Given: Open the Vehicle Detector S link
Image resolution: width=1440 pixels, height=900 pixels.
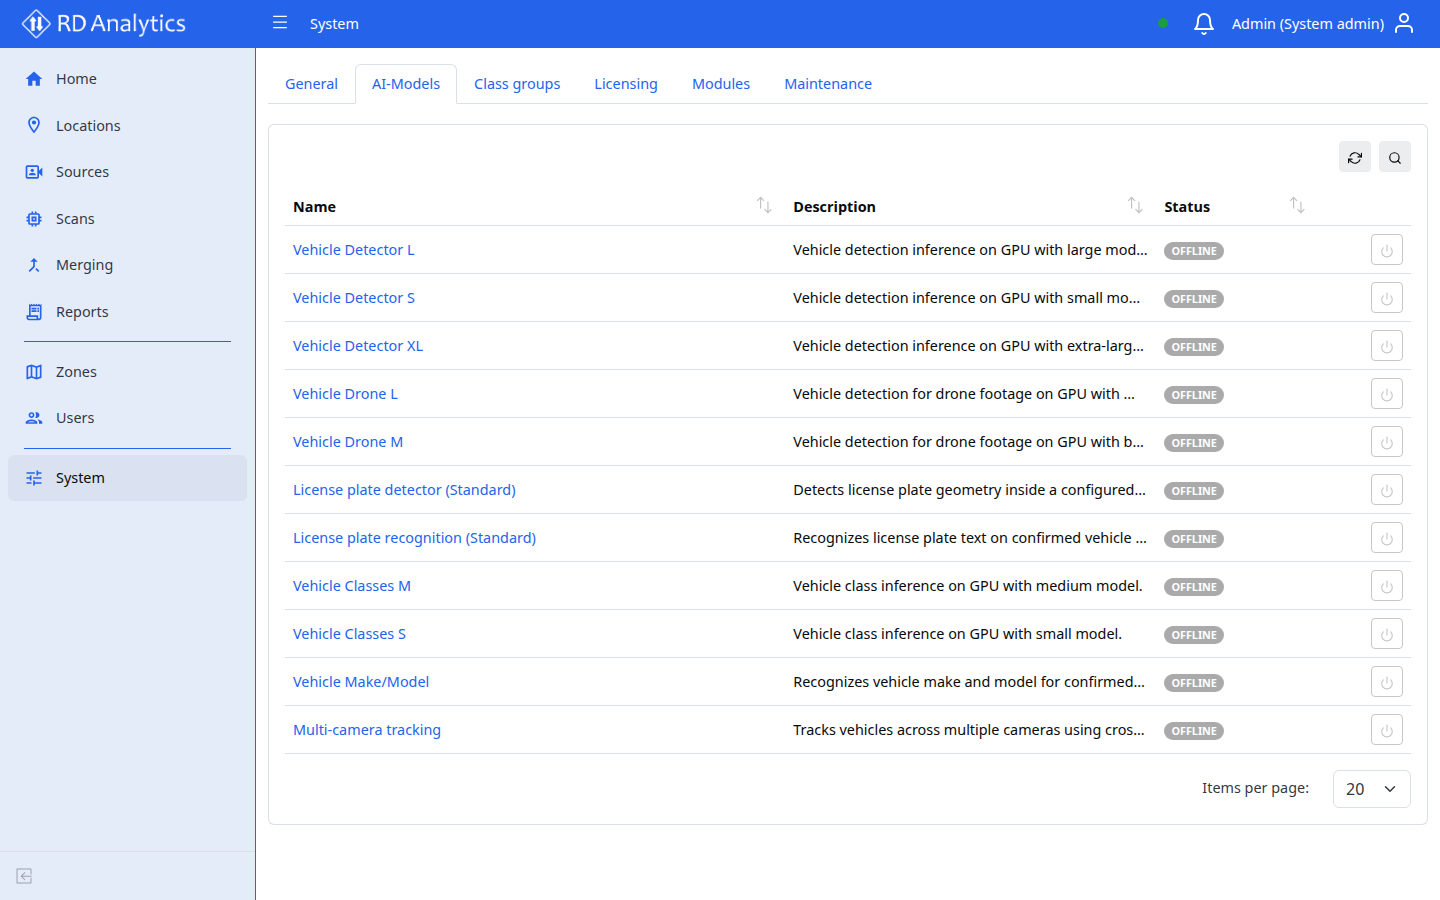Looking at the screenshot, I should (x=354, y=298).
